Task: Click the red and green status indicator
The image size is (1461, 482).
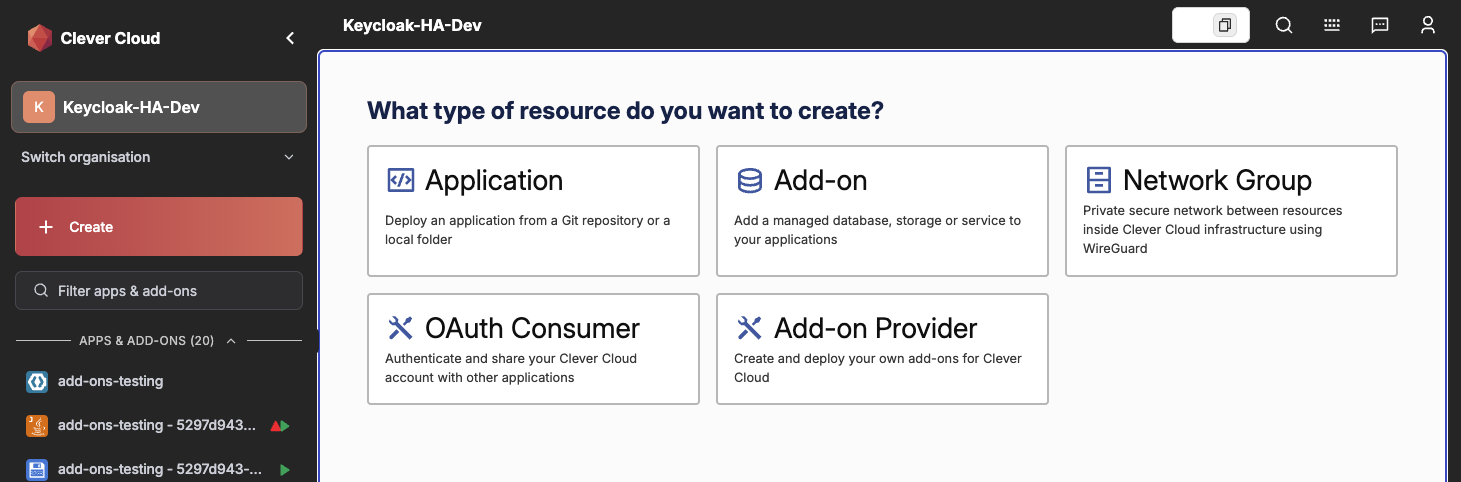Action: point(280,426)
